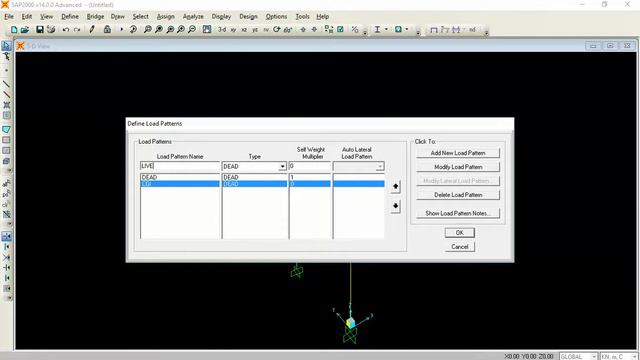Open the KN, m, C units dropdown
The height and width of the screenshot is (360, 640).
coord(634,357)
